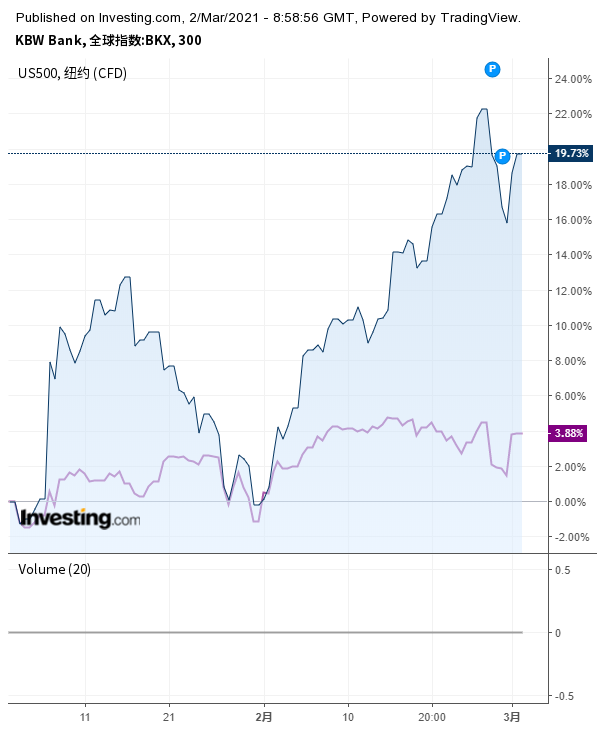Click the 0.5 volume axis tick
This screenshot has width=604, height=733.
pyautogui.click(x=563, y=570)
